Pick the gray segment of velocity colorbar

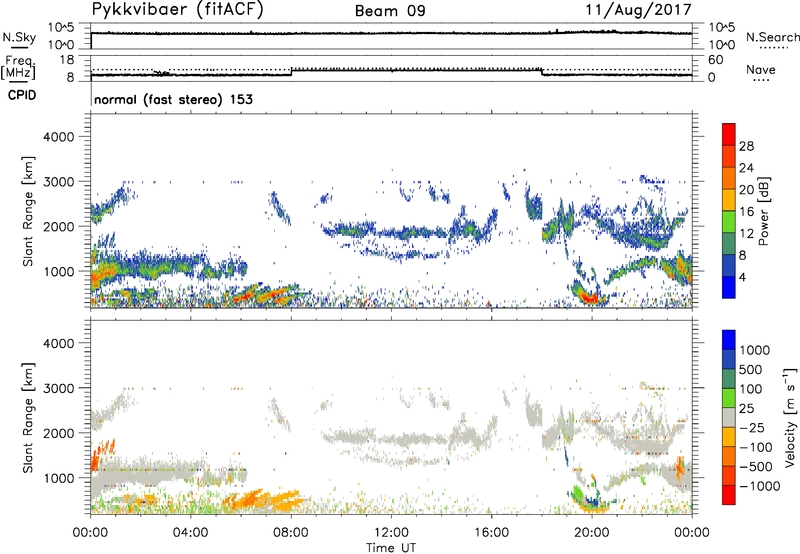[x=729, y=417]
